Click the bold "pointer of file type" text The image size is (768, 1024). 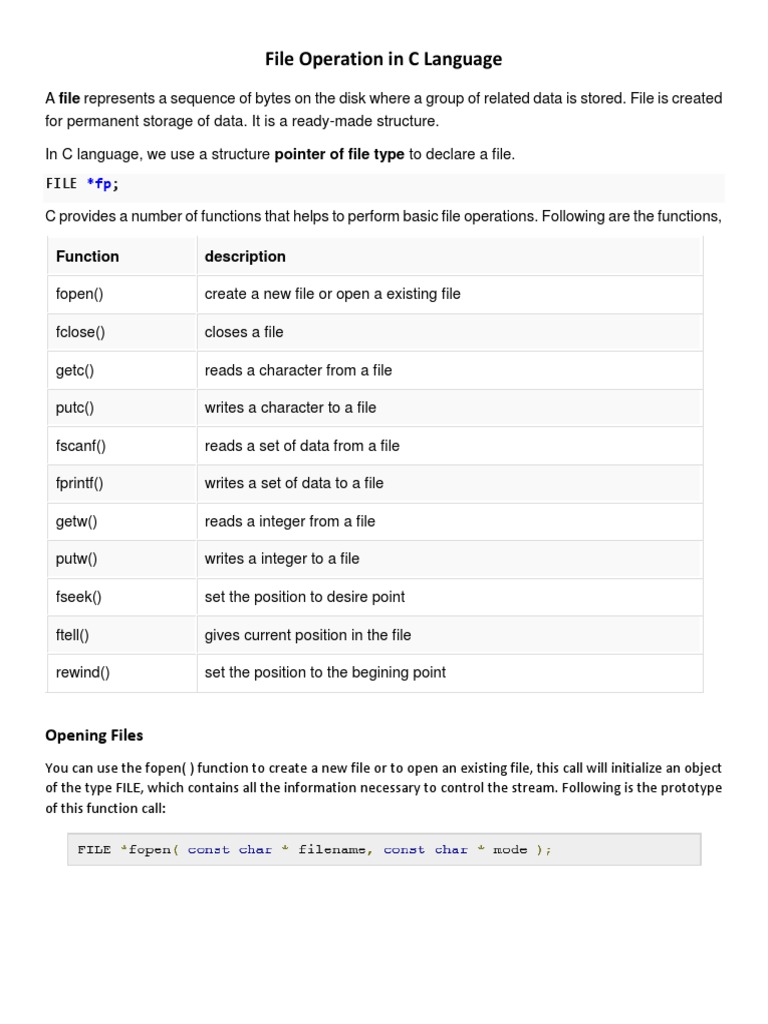point(339,154)
